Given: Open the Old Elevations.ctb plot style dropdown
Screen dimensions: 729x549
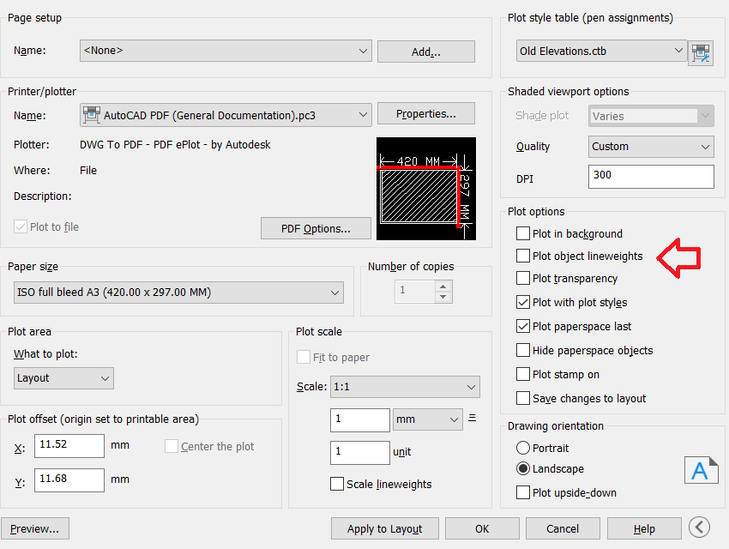Looking at the screenshot, I should pos(602,51).
